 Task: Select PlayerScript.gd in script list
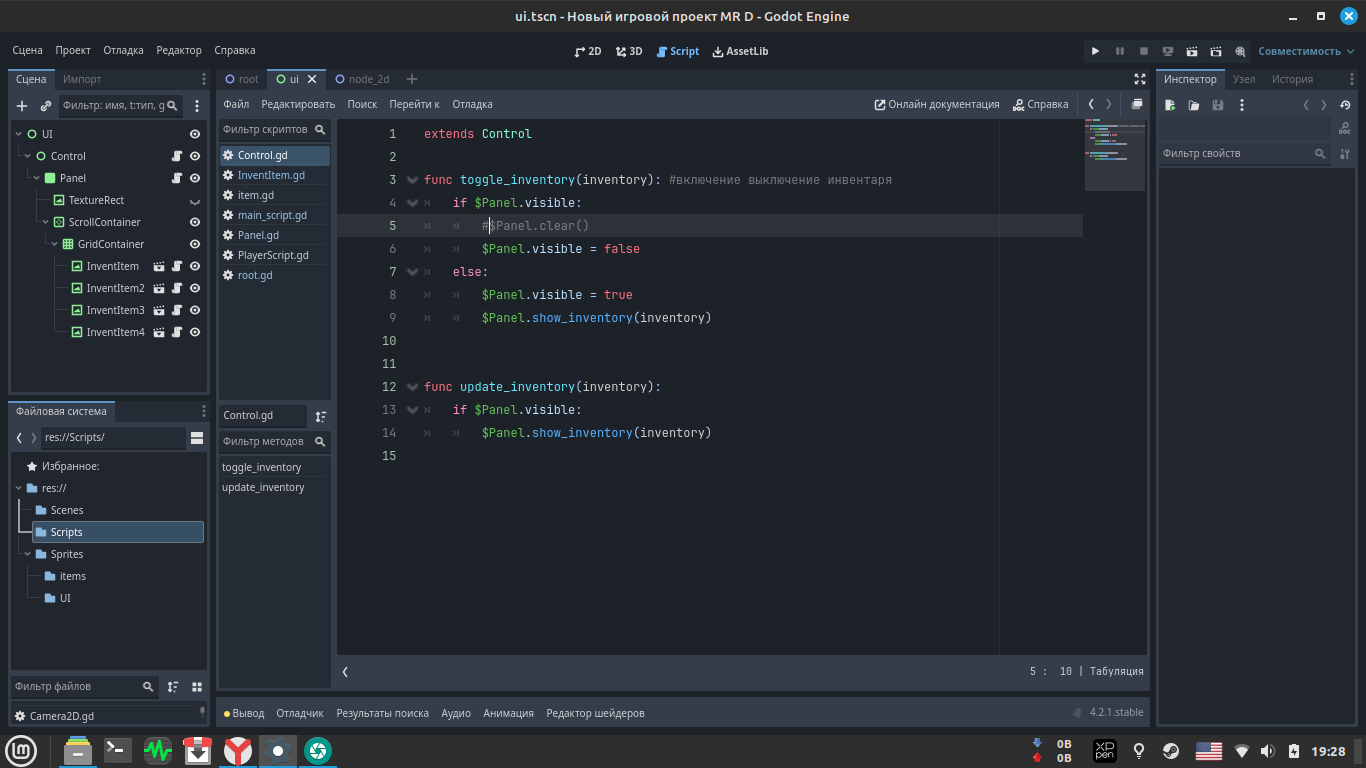(x=272, y=255)
